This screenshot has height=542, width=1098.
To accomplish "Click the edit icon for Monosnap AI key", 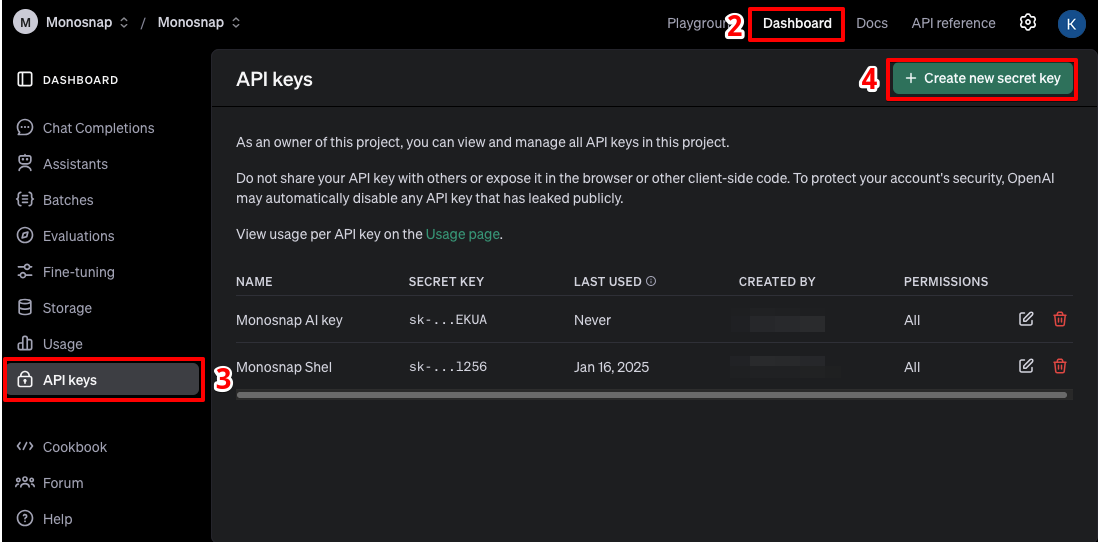I will [1026, 320].
